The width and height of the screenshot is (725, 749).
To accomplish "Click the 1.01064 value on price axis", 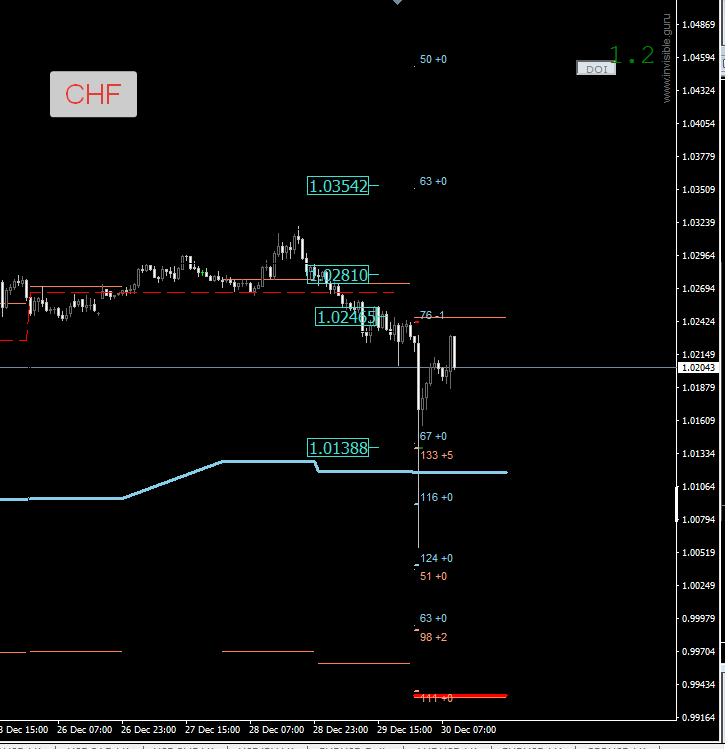I will 699,487.
